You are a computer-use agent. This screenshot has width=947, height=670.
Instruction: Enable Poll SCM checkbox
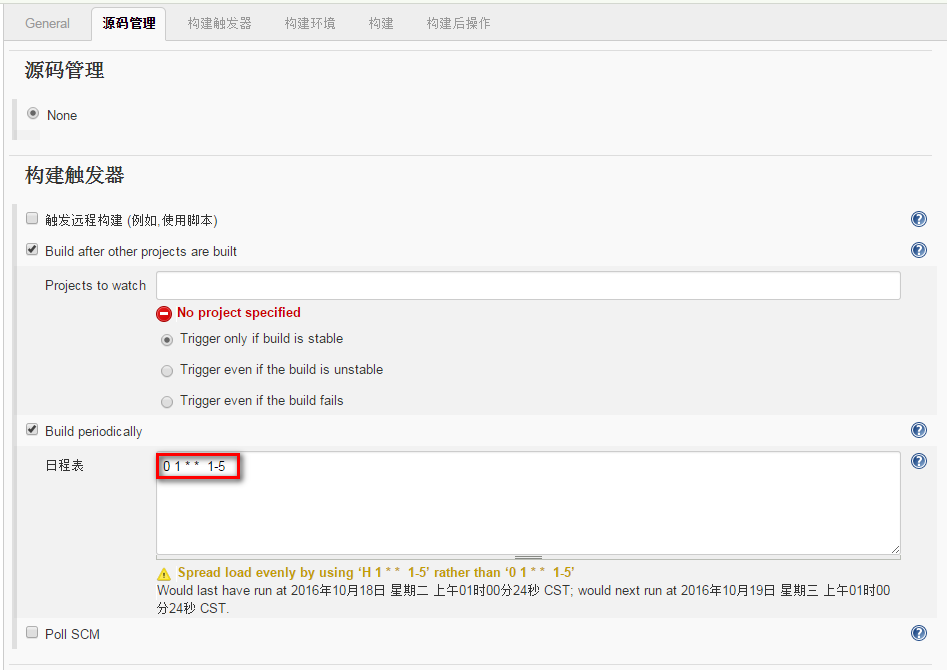coord(32,633)
